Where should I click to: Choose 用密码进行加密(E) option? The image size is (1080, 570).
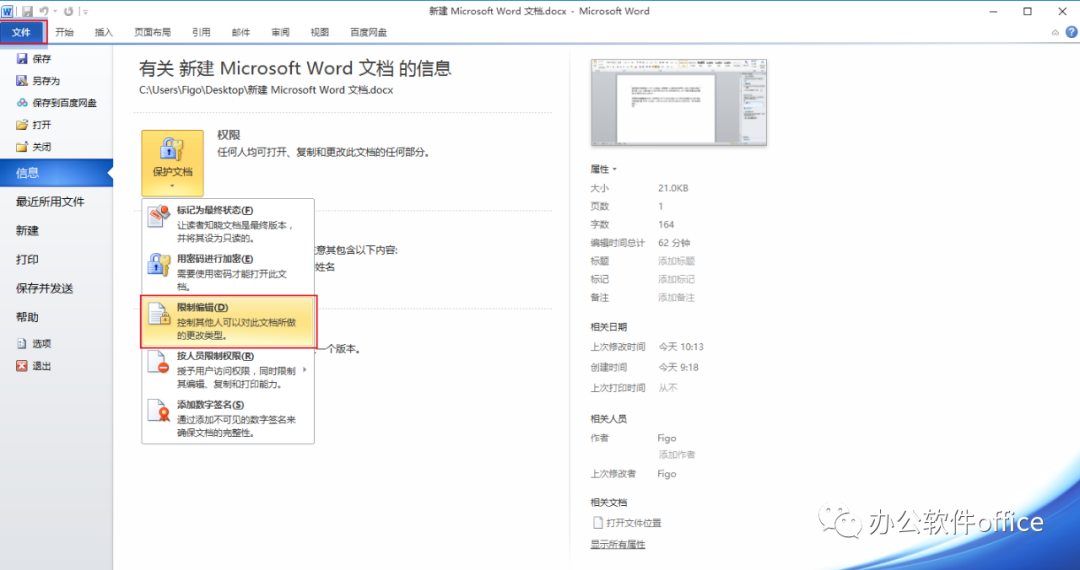[x=228, y=273]
